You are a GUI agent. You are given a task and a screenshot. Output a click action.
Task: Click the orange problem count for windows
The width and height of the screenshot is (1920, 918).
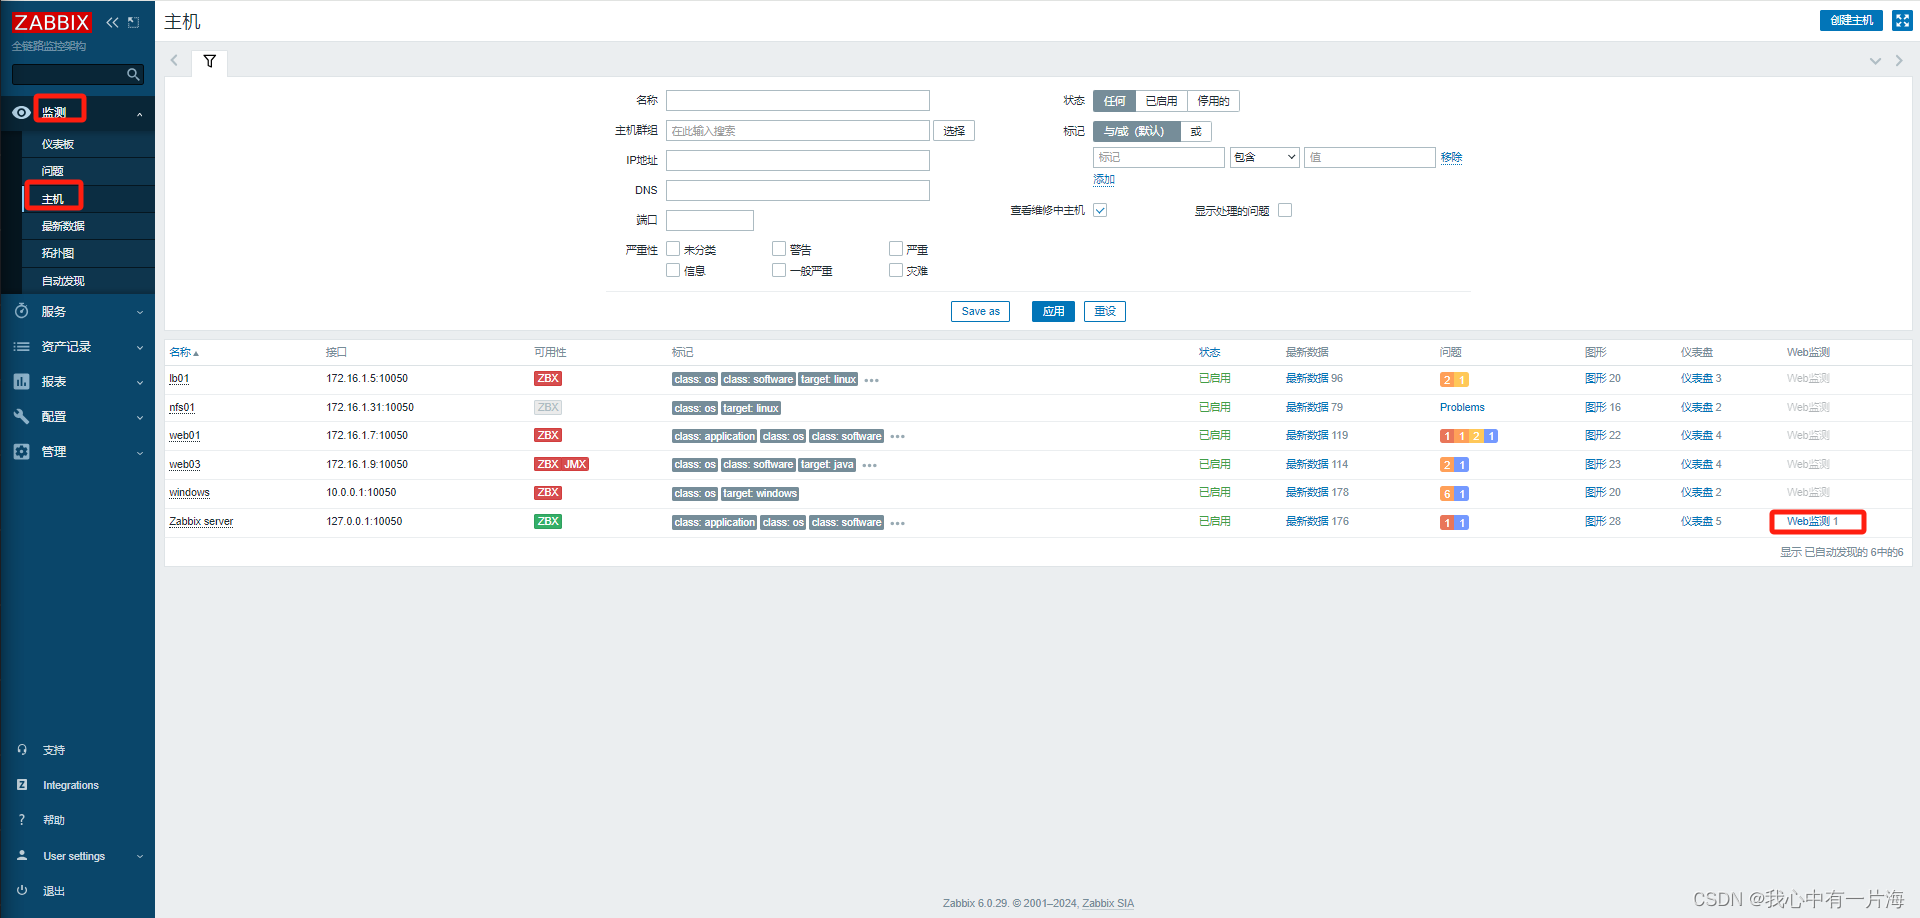click(x=1447, y=494)
